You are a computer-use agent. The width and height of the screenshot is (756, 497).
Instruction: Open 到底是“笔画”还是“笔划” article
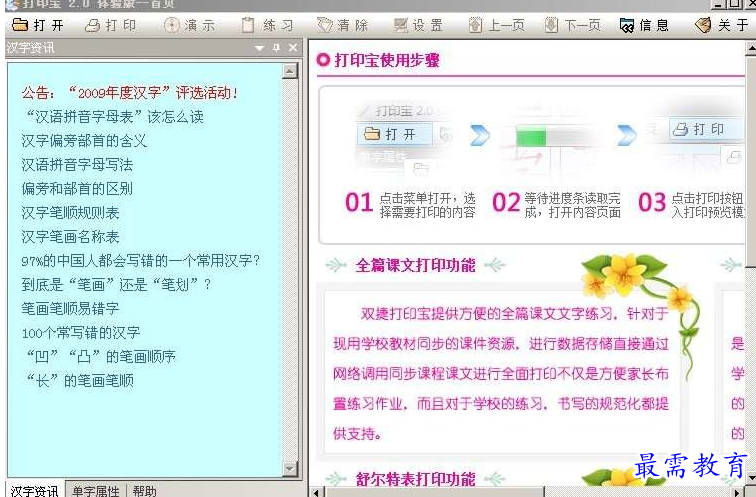click(x=116, y=284)
